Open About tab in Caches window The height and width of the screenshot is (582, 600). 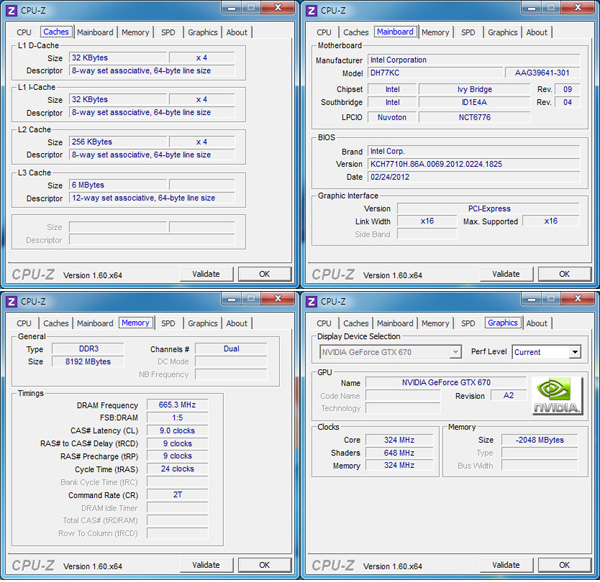pos(236,33)
